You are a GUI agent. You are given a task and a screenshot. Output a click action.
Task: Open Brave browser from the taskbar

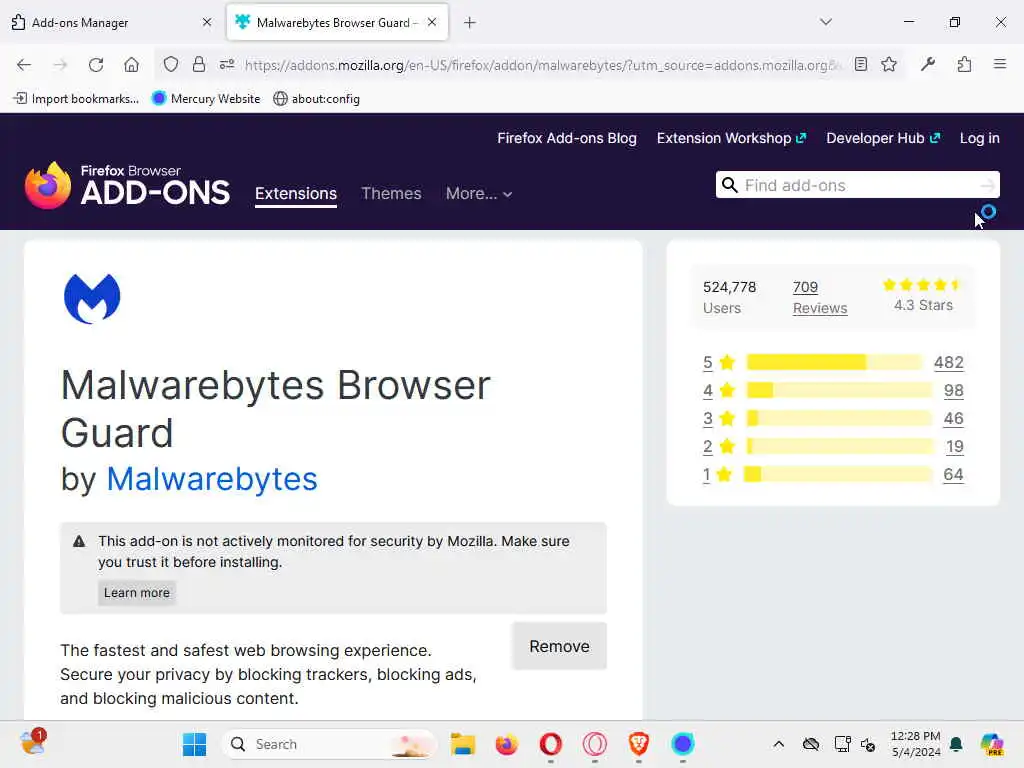[639, 744]
